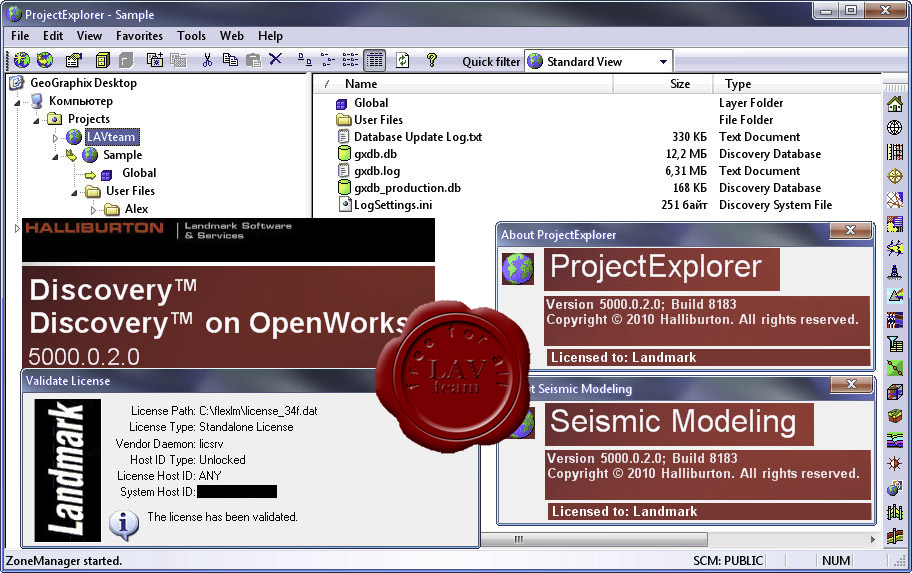
Task: Click the horizontal scrollbar thumb below file list
Action: pos(593,539)
